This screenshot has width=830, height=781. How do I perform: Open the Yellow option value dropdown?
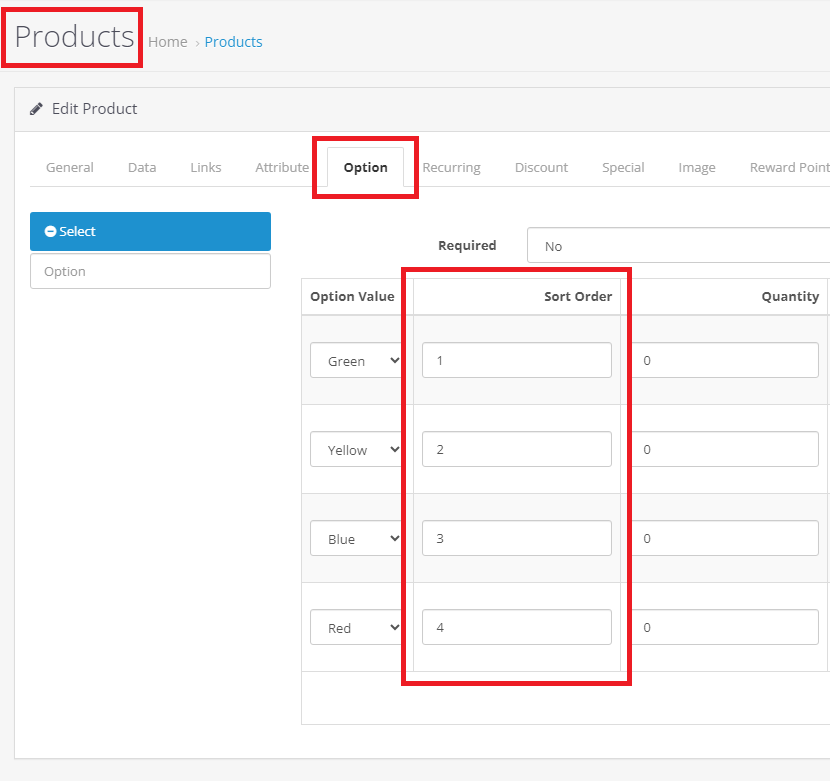point(357,449)
